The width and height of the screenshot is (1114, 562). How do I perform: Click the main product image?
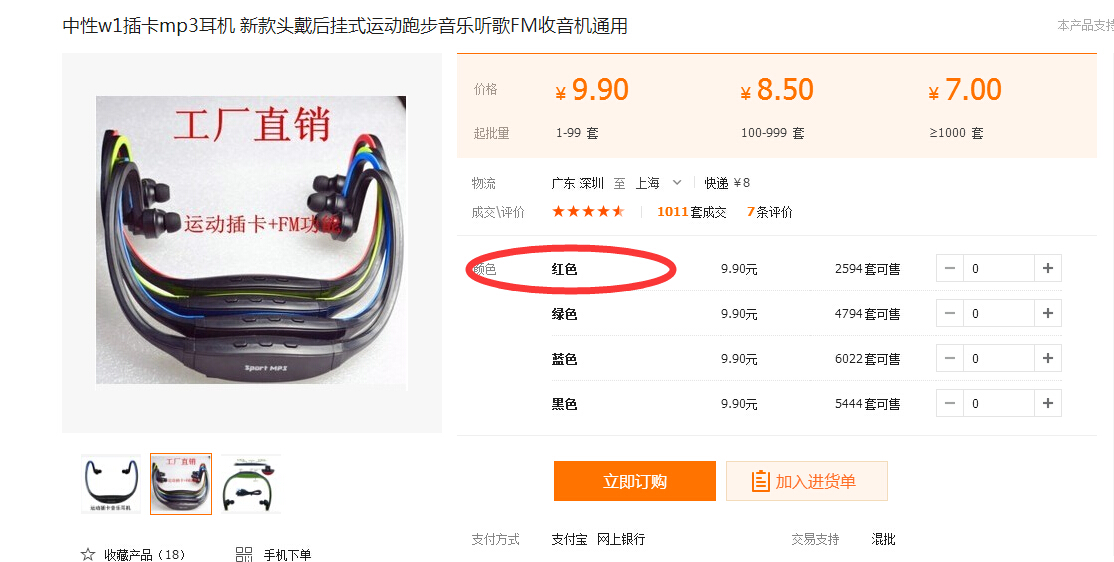(252, 240)
